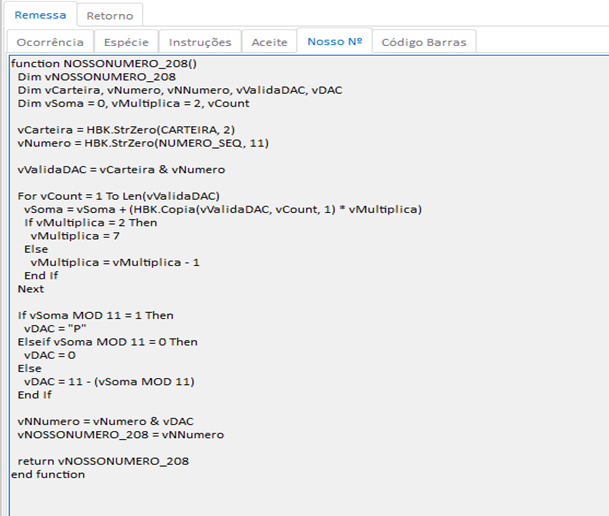Screen dimensions: 609x516
Task: Click the line 'Dim vCarteira, vNumero, vNNumero, vValidaDAC, vDAC'
Action: [180, 90]
